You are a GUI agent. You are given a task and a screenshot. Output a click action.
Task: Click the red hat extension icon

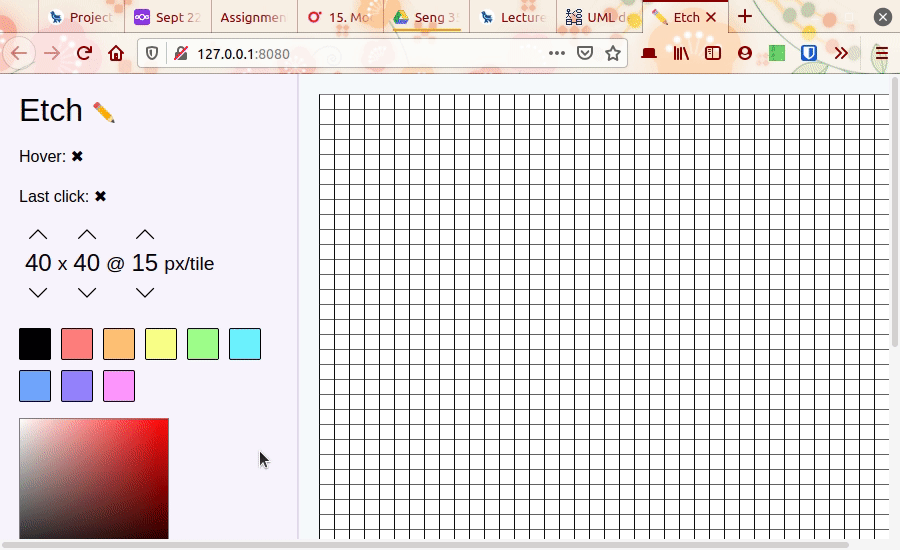(649, 53)
